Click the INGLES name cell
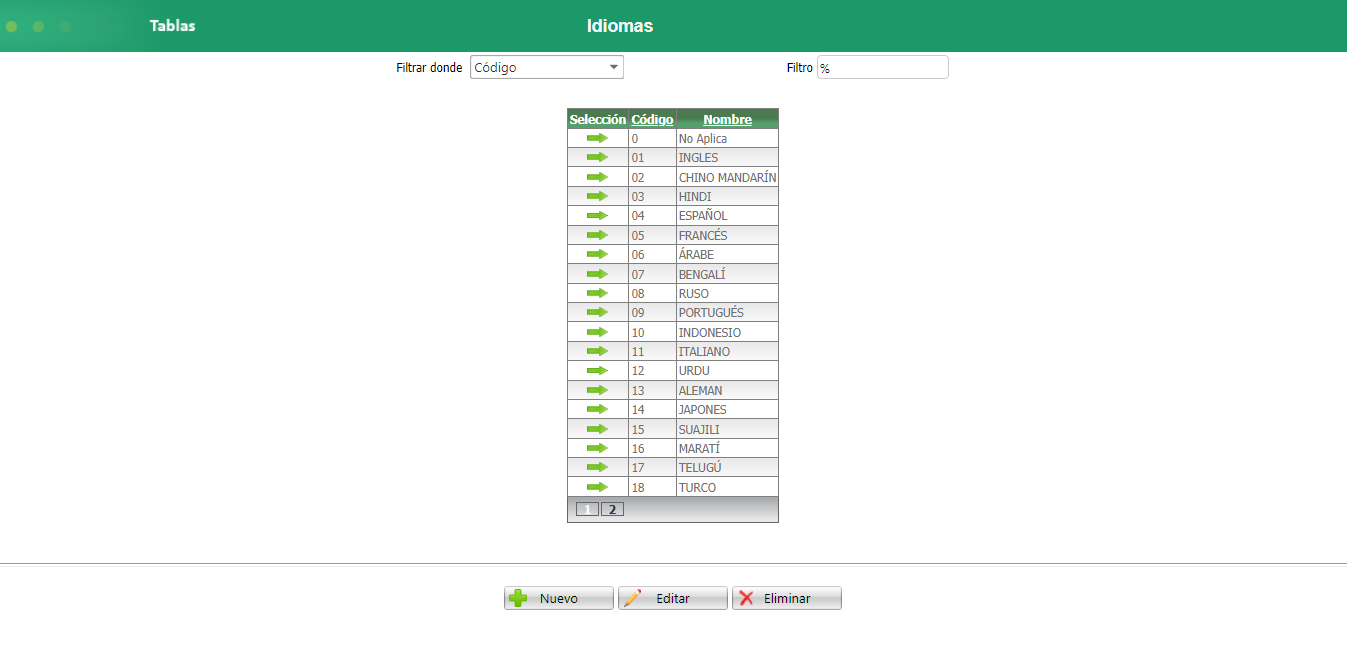 click(x=727, y=158)
